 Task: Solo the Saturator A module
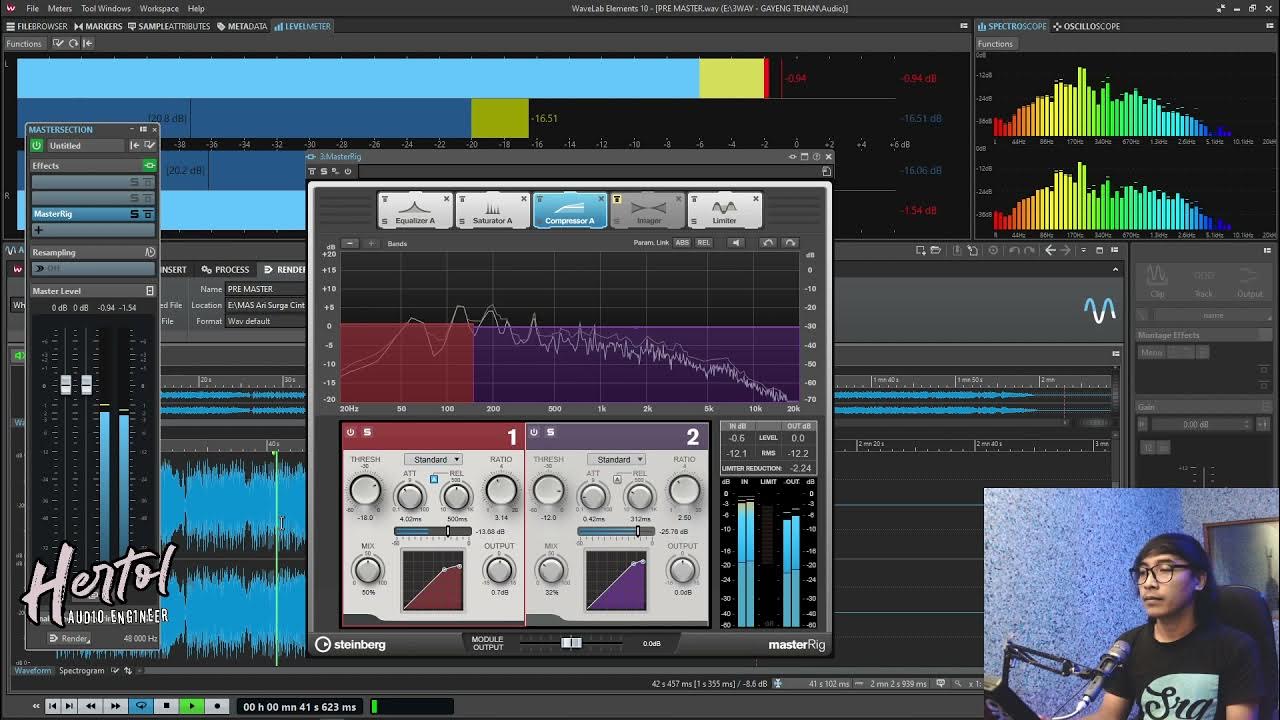coord(462,221)
